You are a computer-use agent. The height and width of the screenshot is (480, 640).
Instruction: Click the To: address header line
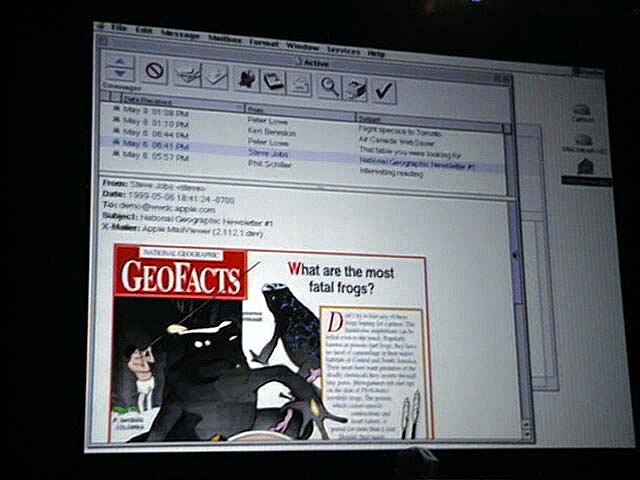pos(158,207)
